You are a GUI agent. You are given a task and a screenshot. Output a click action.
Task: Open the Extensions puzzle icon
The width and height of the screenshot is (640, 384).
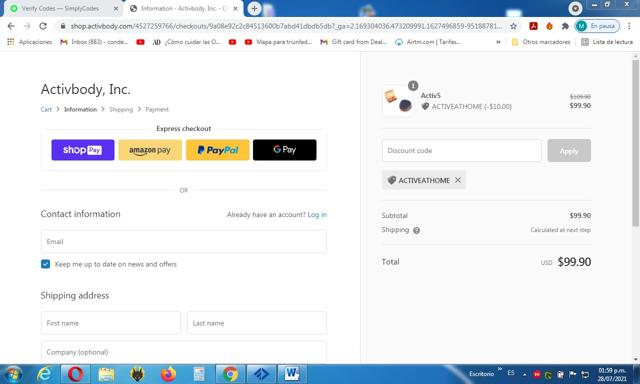coord(565,26)
